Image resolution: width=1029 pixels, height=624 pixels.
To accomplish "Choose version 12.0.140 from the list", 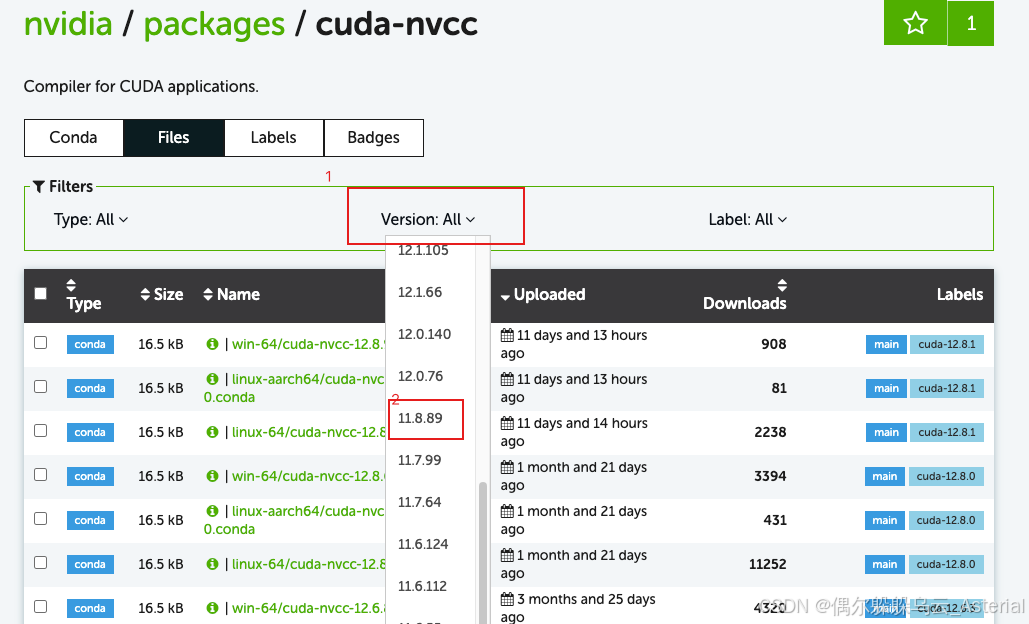I will (x=425, y=334).
